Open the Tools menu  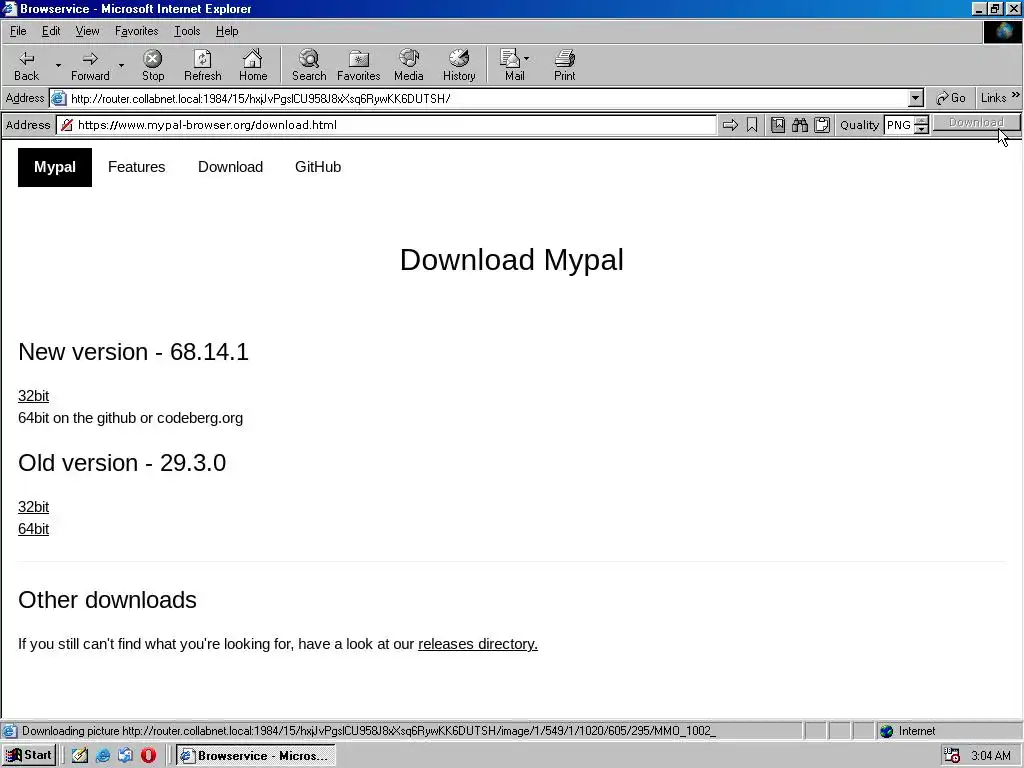187,31
